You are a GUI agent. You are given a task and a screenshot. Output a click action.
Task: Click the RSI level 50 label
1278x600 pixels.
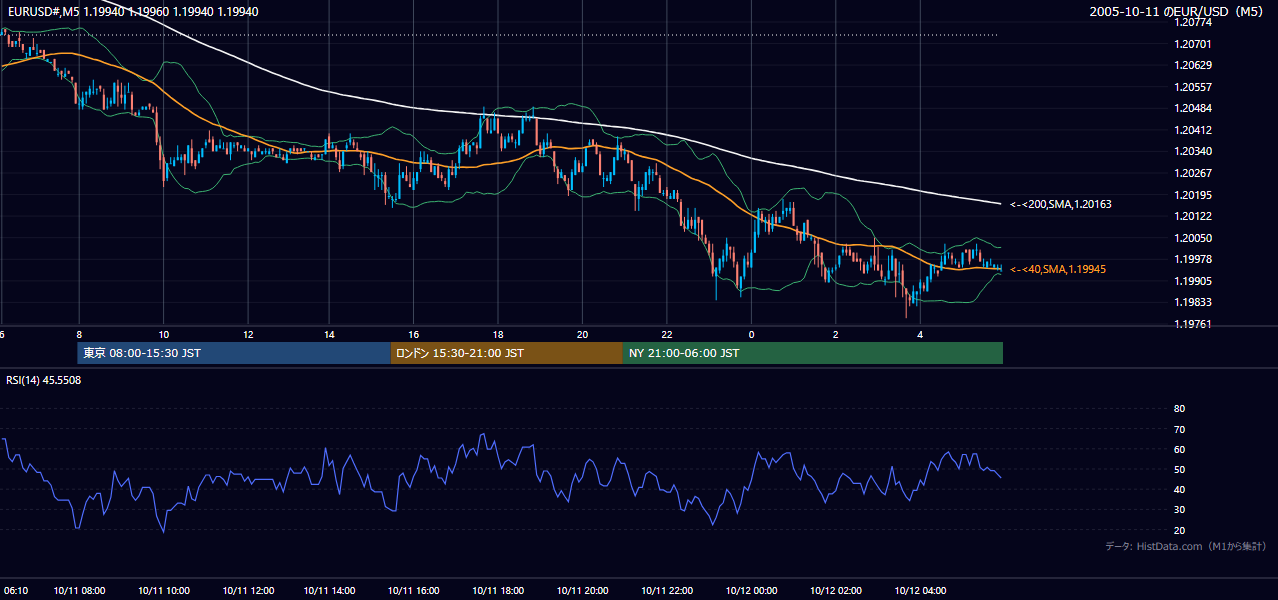1179,469
